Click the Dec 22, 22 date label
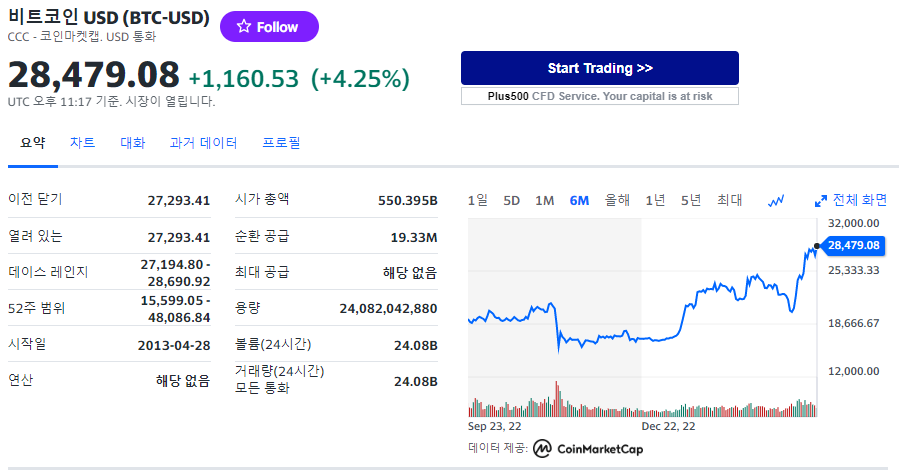The width and height of the screenshot is (899, 470). pyautogui.click(x=668, y=426)
